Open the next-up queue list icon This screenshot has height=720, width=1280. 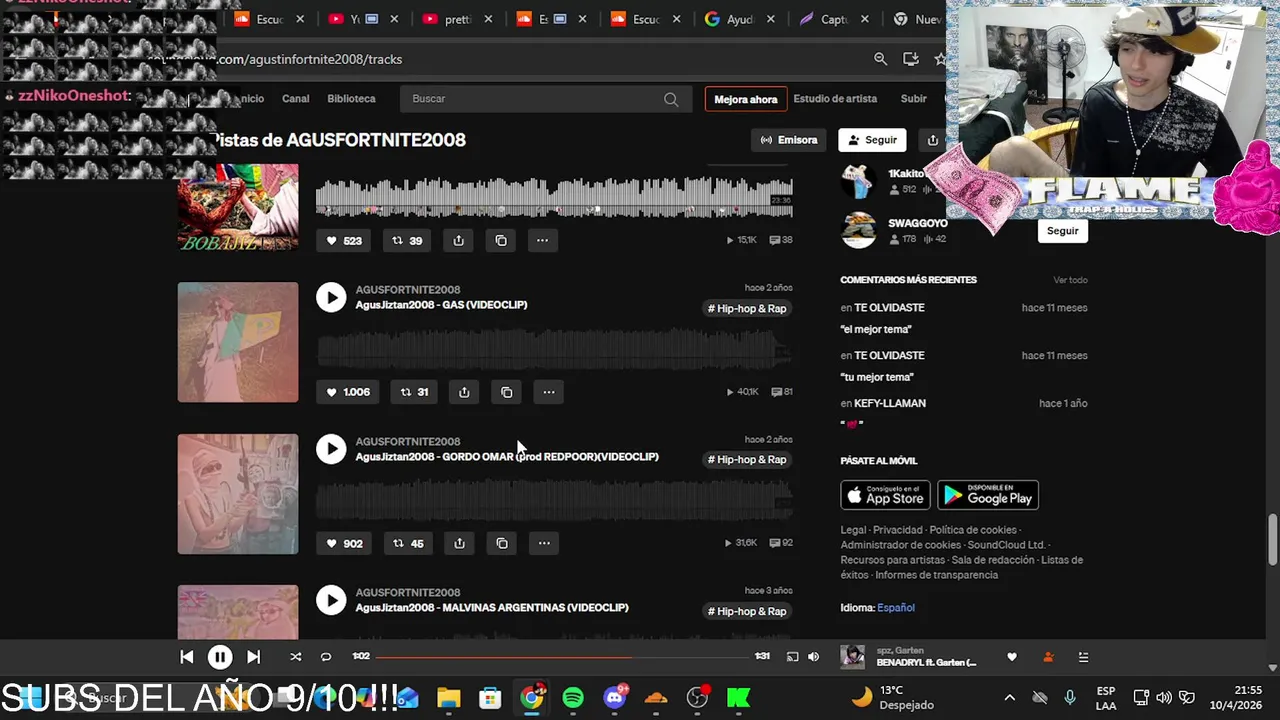(1083, 657)
